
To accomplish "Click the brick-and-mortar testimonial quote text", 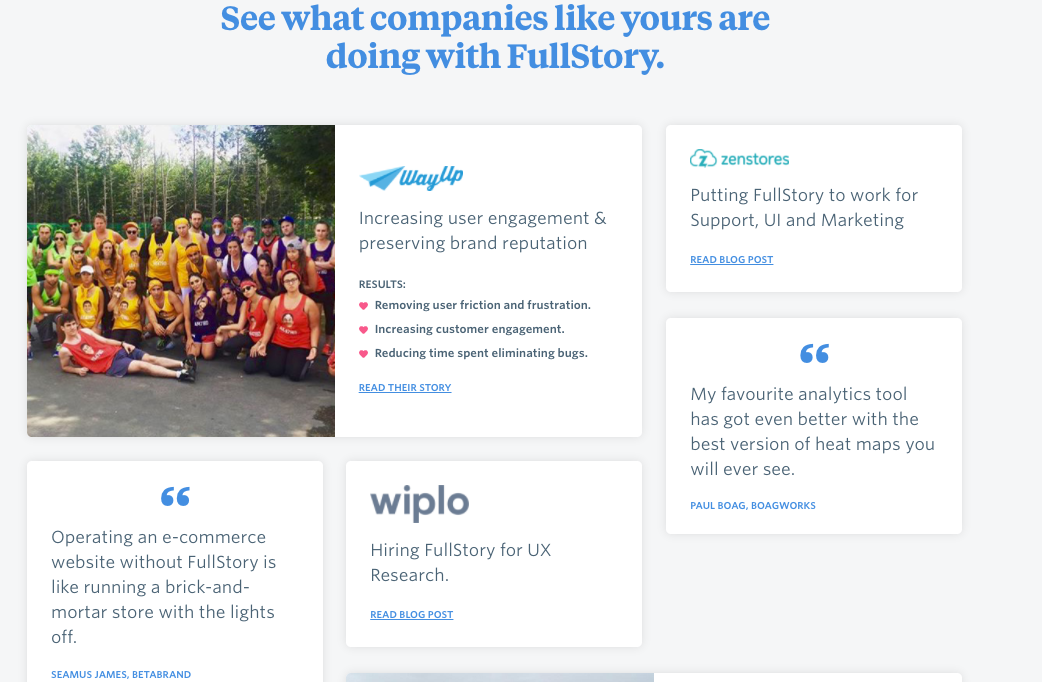I will 163,586.
